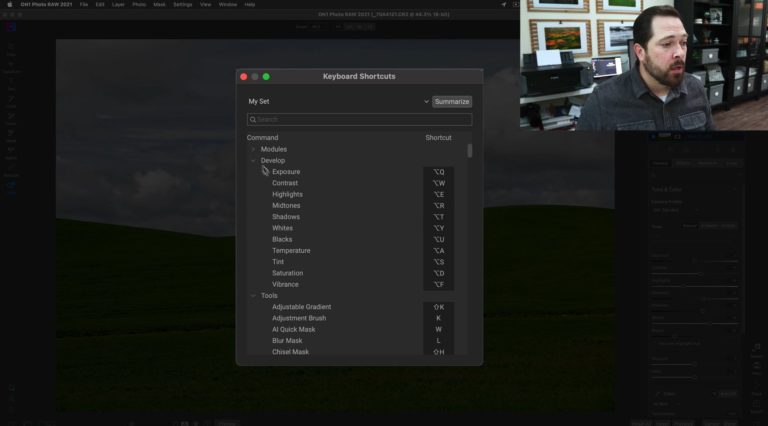The width and height of the screenshot is (768, 426).
Task: Edit the Blur Mask shortcut cell L
Action: (x=438, y=341)
